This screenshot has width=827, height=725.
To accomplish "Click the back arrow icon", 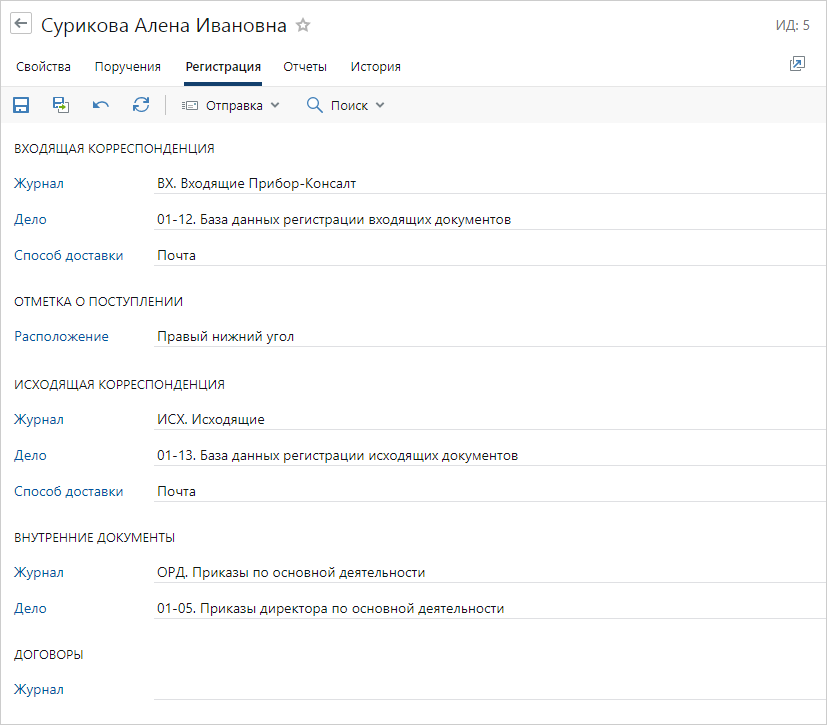I will point(21,24).
